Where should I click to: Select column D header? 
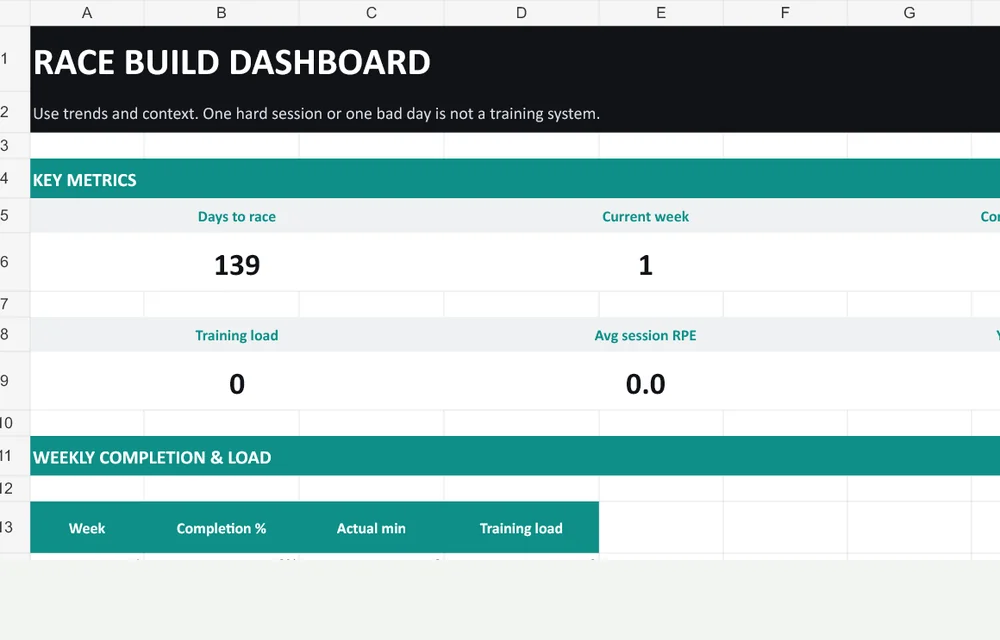point(521,13)
